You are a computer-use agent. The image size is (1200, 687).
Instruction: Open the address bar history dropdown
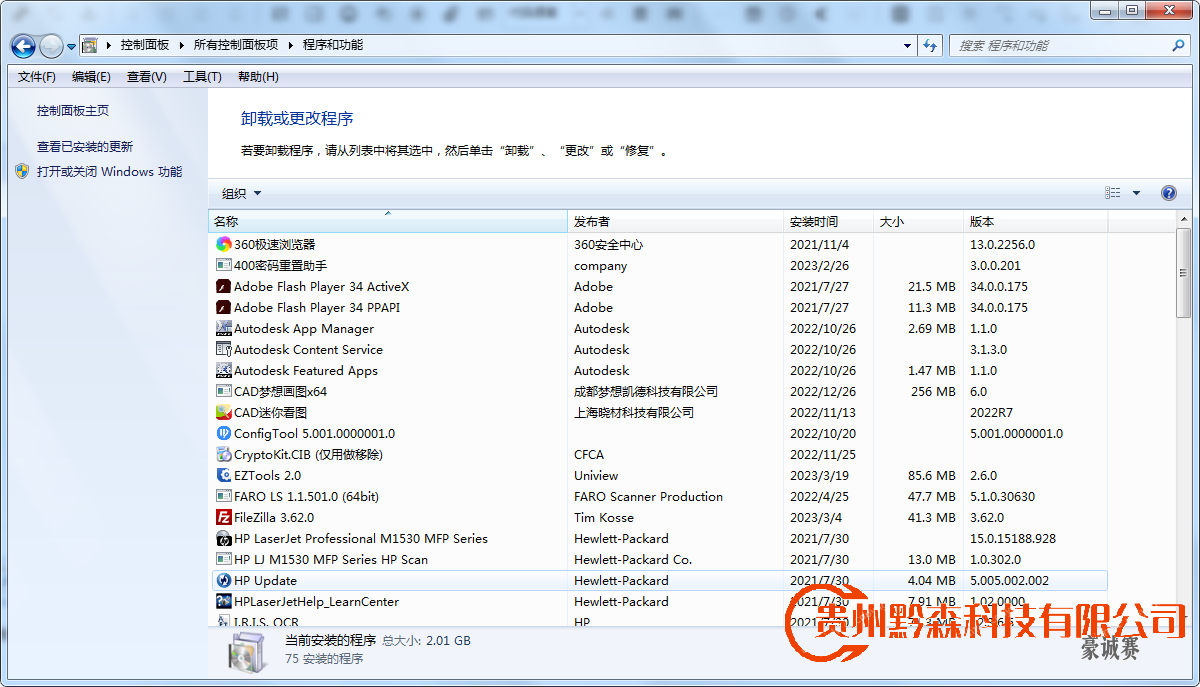pos(907,46)
